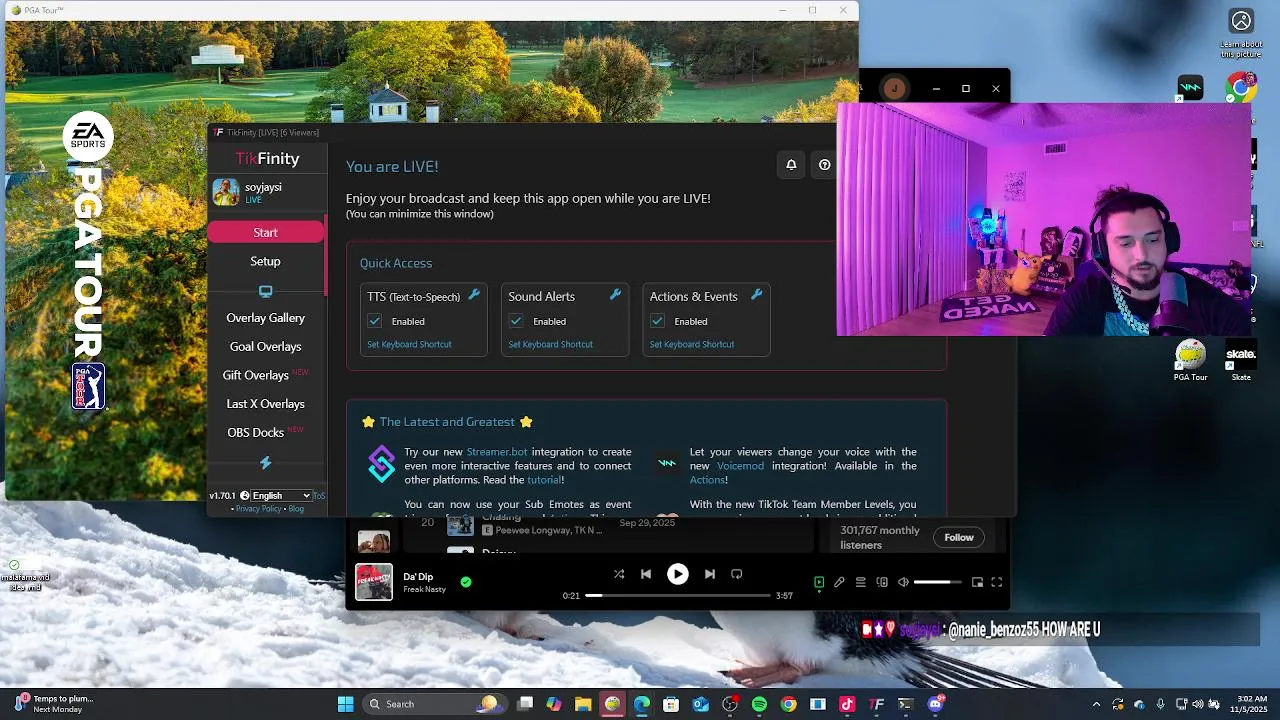Open OBS Docks in sidebar
This screenshot has width=1280, height=720.
pyautogui.click(x=256, y=433)
